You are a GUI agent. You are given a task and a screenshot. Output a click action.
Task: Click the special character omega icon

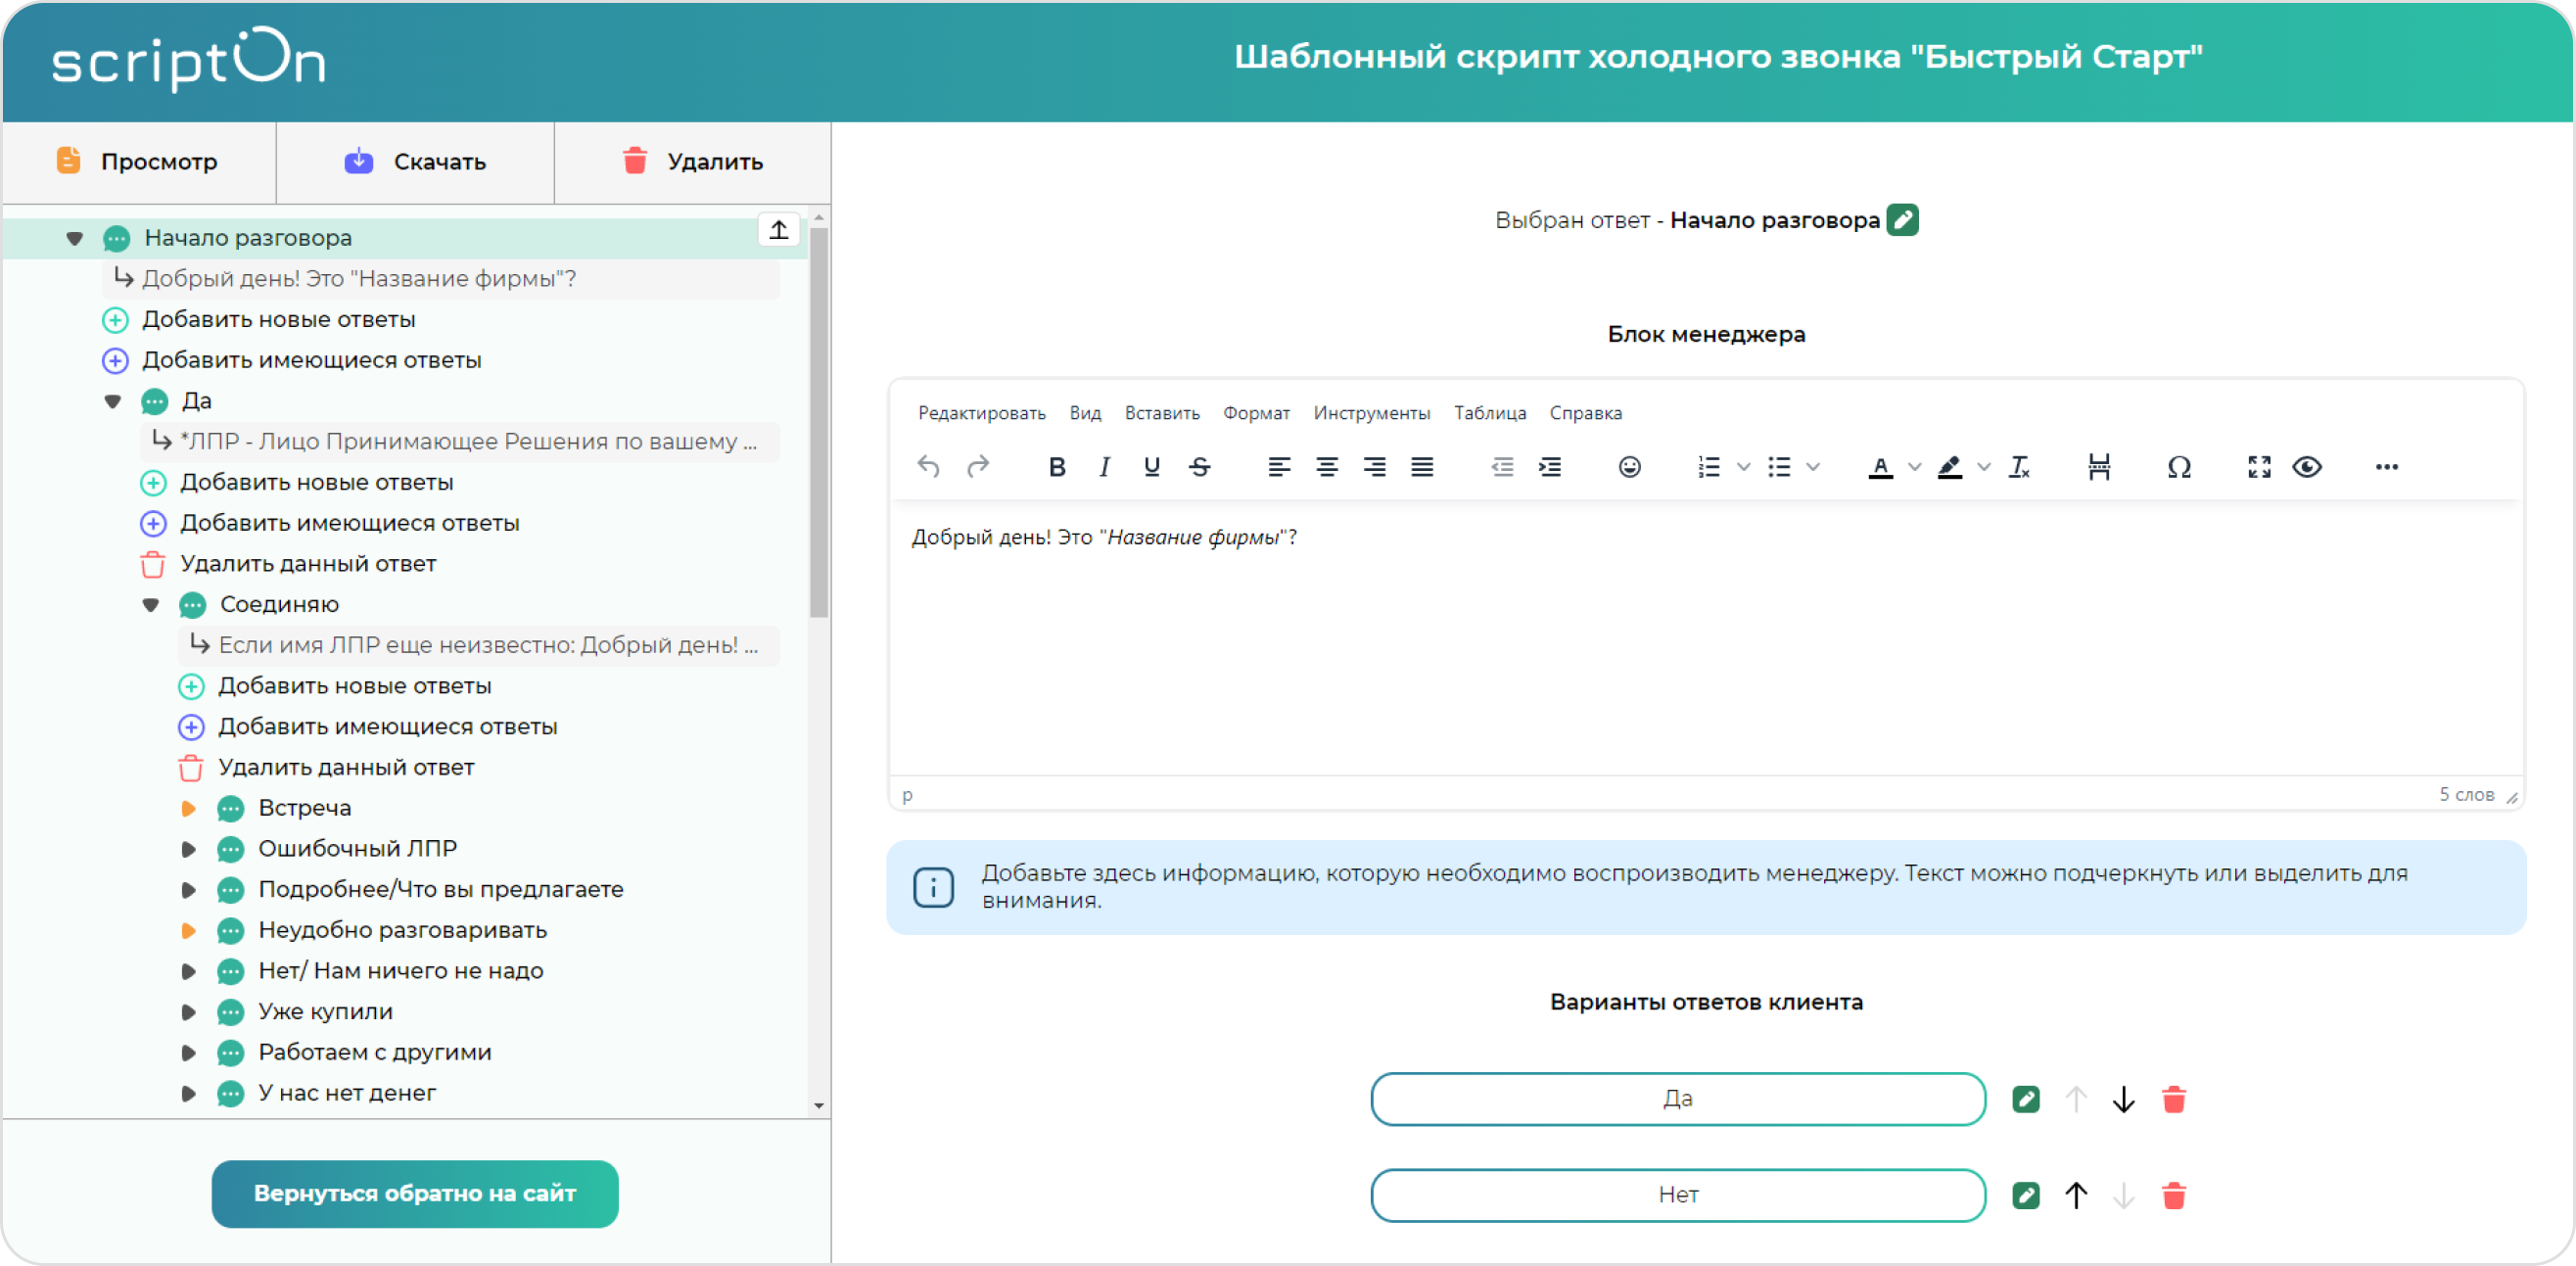[2179, 467]
